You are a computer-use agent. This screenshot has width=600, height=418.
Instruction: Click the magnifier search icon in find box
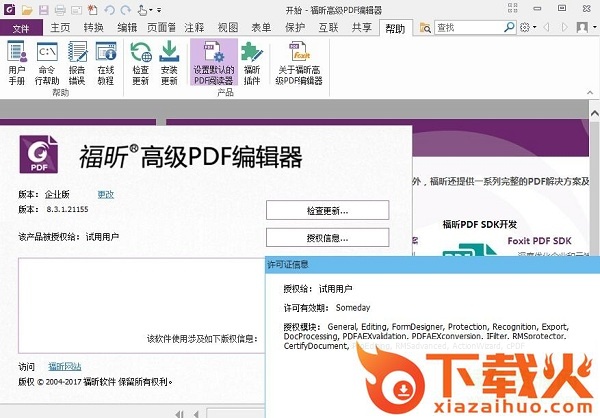click(x=509, y=27)
